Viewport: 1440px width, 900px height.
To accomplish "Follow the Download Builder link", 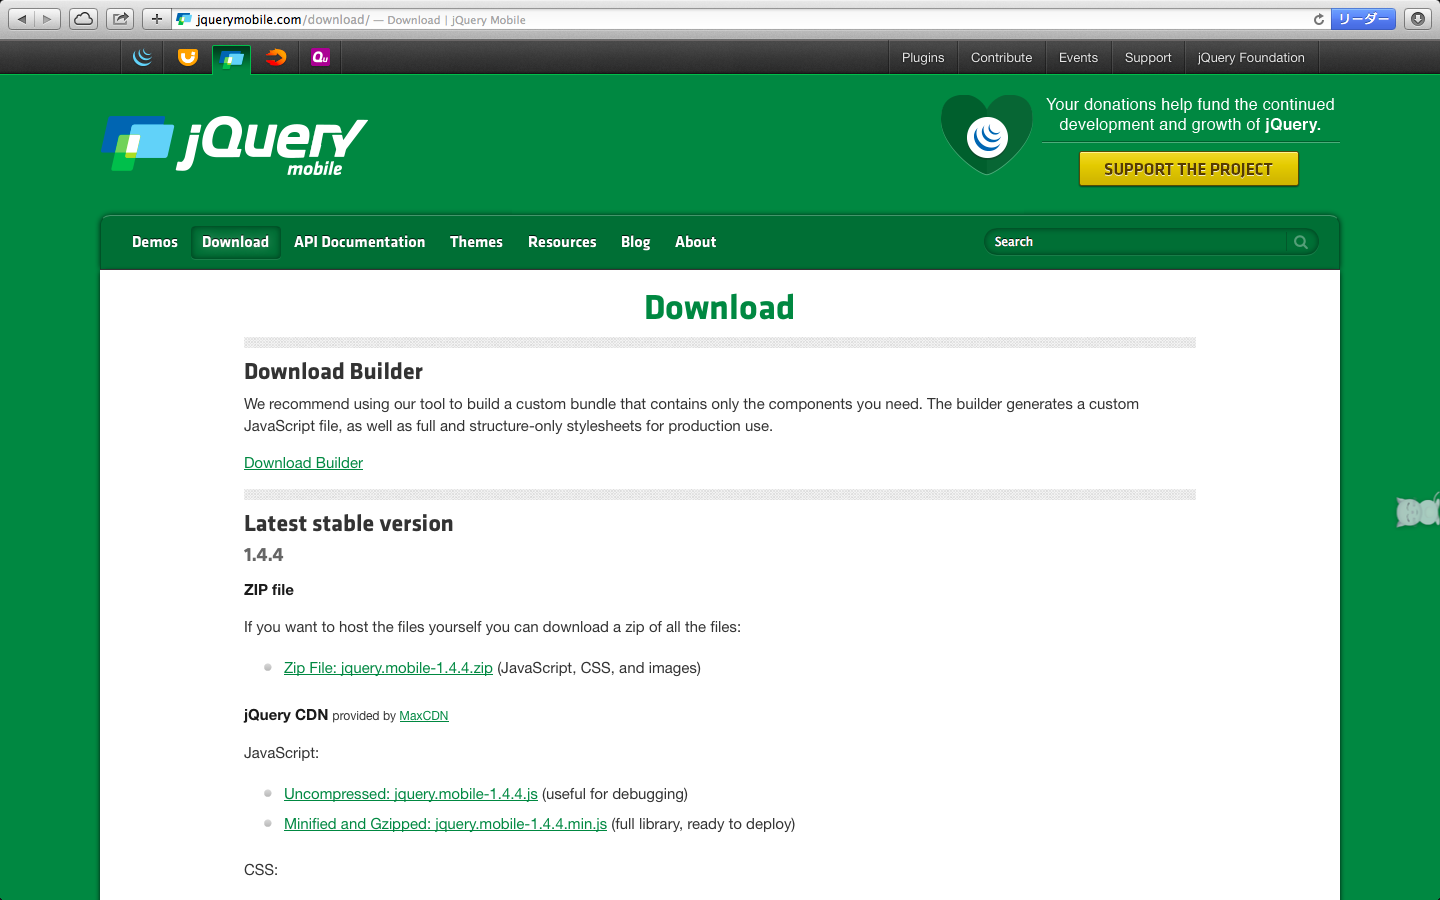I will (x=303, y=463).
